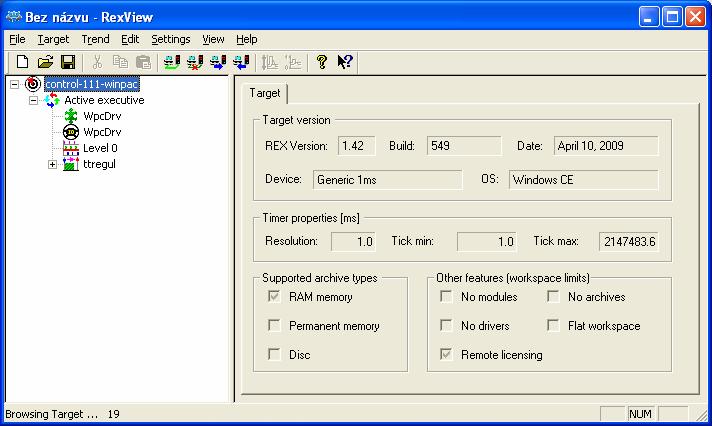The height and width of the screenshot is (426, 712).
Task: Open the Settings menu
Action: click(x=171, y=40)
